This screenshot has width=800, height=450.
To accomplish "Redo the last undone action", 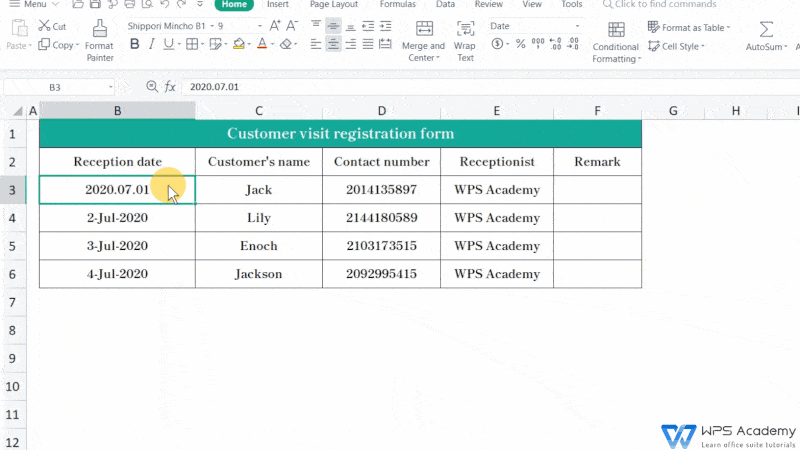I will pos(181,4).
